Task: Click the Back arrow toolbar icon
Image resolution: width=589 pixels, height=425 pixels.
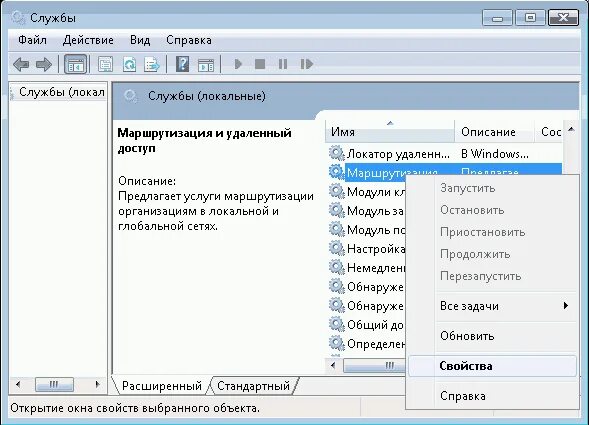Action: coord(21,64)
